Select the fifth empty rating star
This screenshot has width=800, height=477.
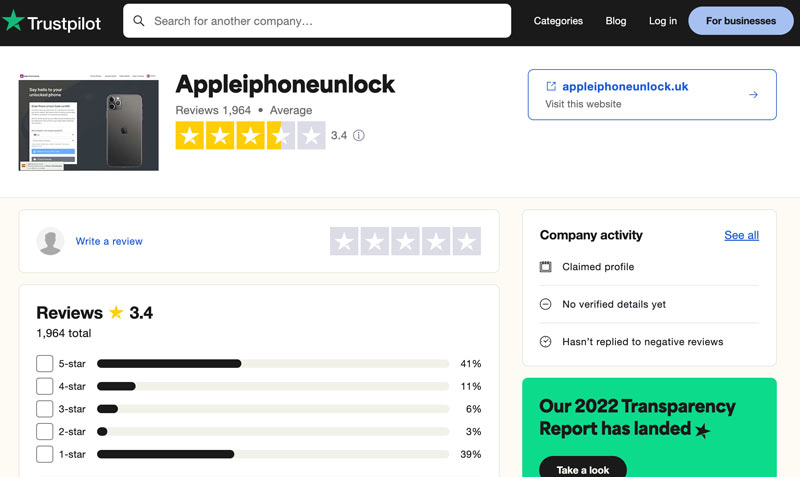tap(466, 241)
